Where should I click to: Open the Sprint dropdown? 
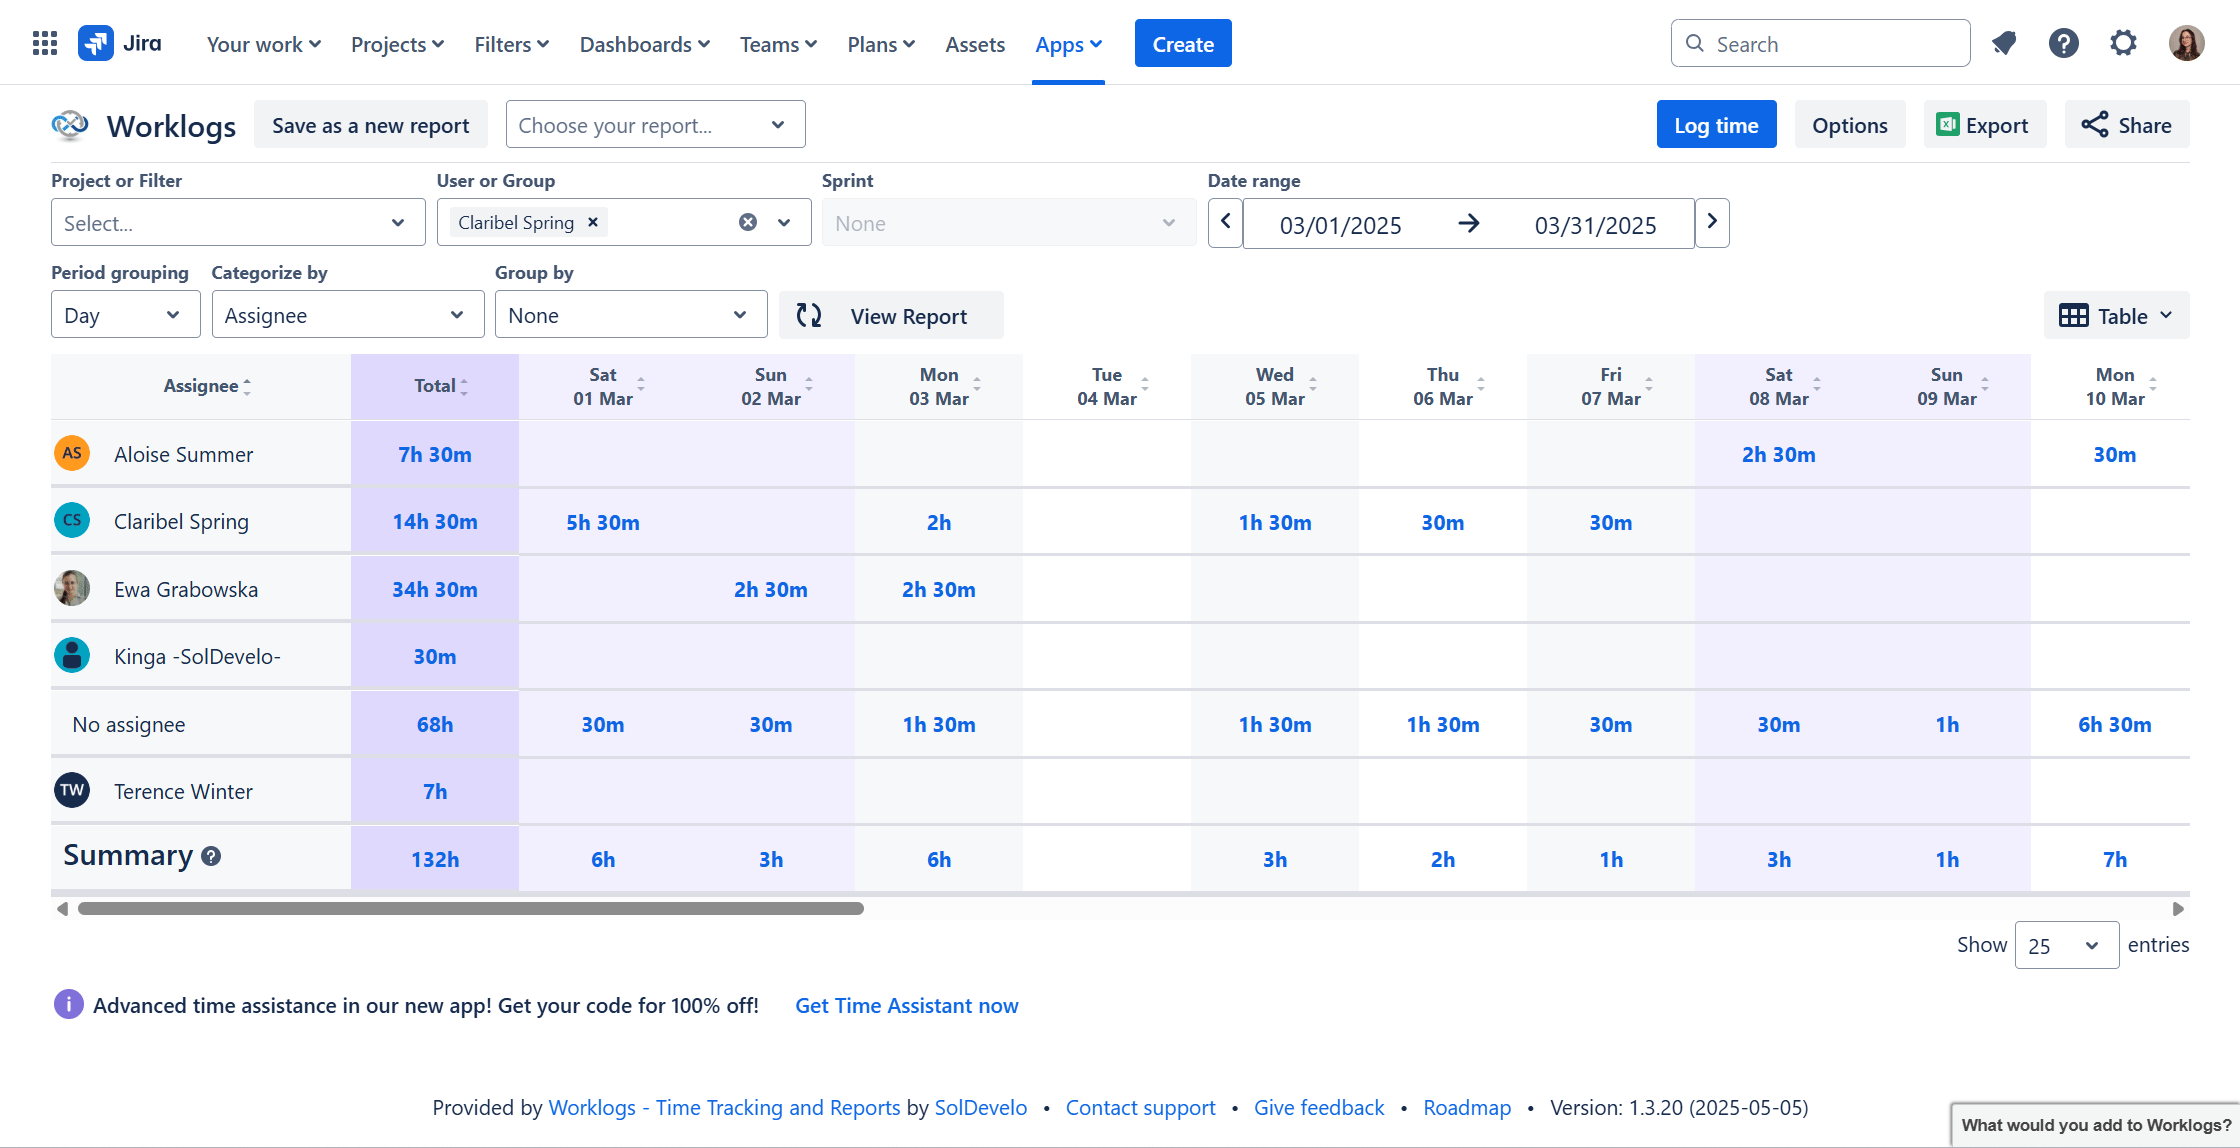tap(1009, 222)
